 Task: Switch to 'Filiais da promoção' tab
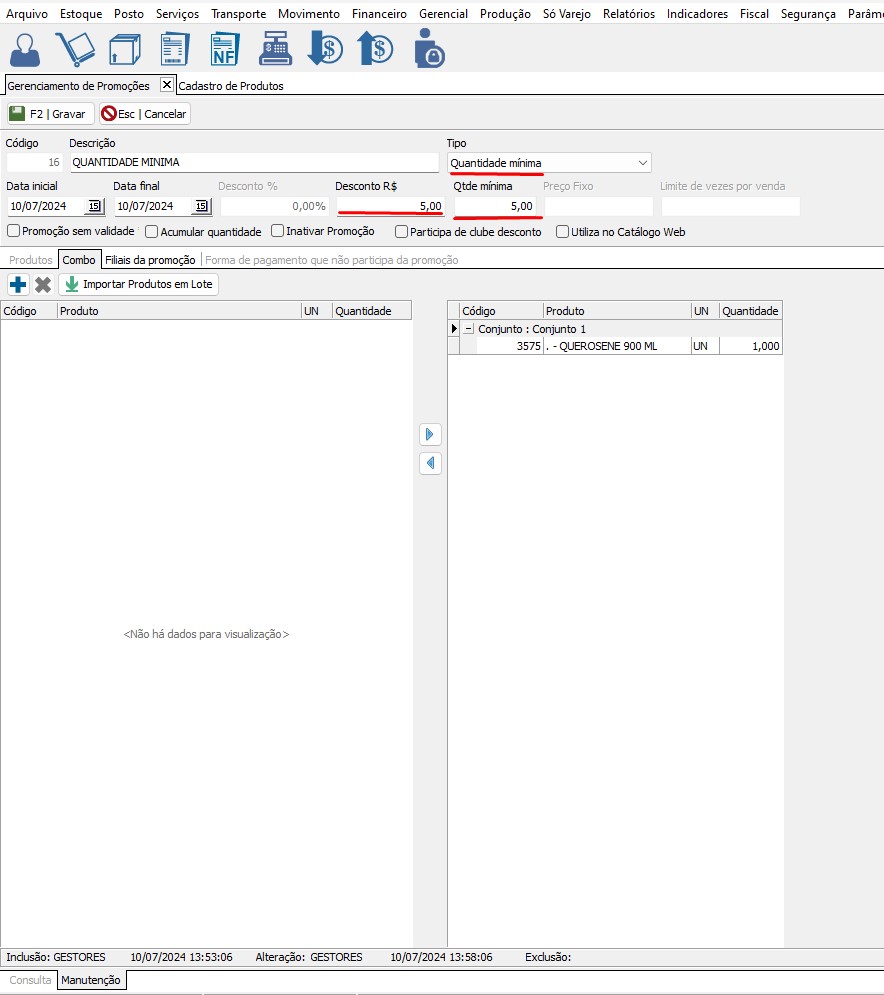pyautogui.click(x=150, y=260)
